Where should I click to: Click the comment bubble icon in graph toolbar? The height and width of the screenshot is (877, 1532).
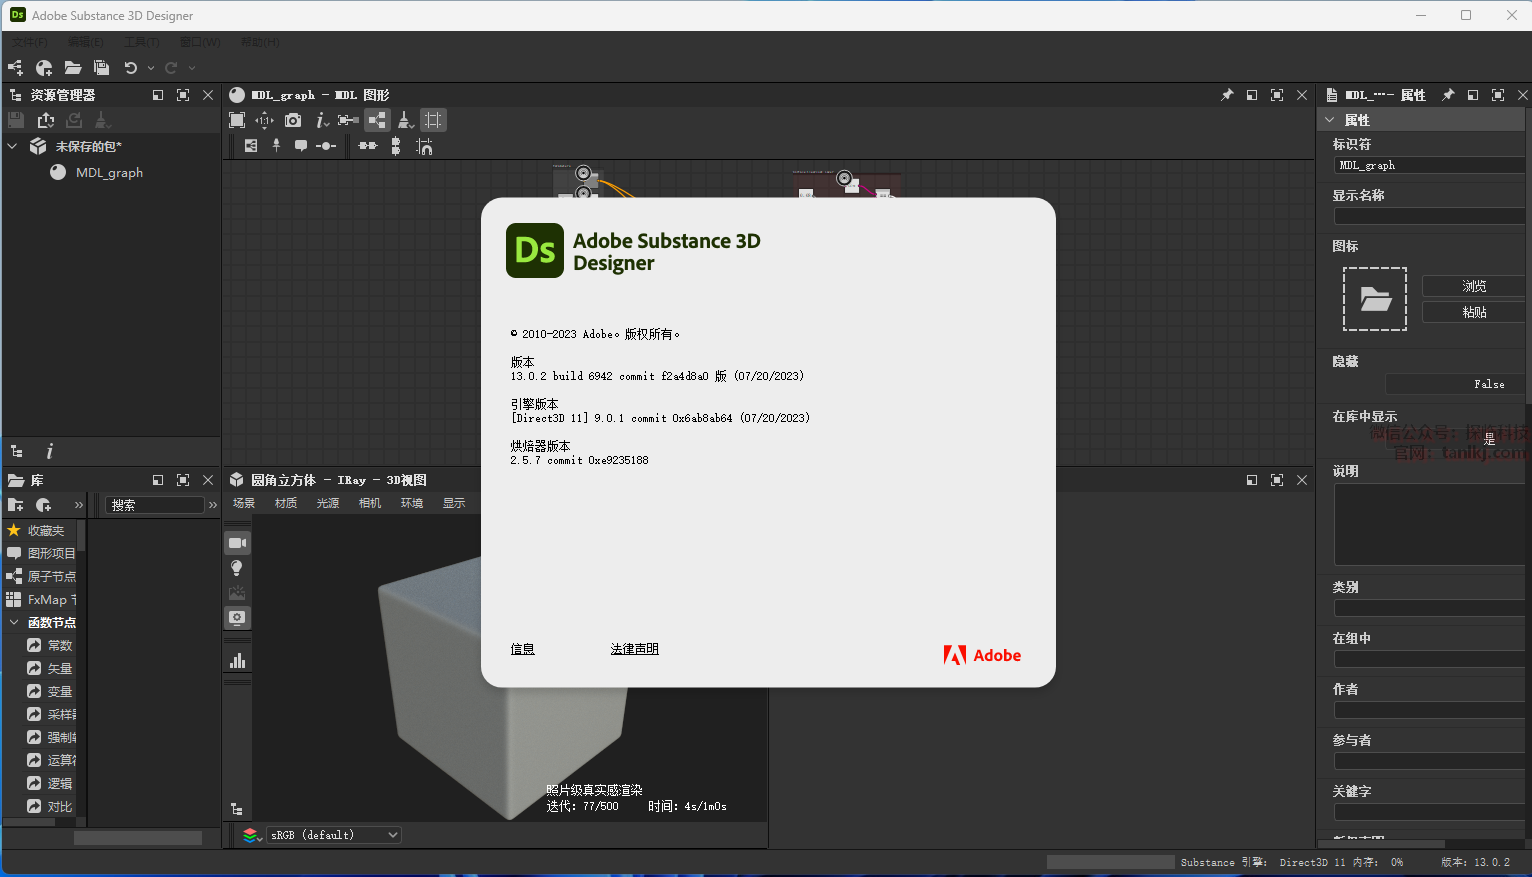301,146
